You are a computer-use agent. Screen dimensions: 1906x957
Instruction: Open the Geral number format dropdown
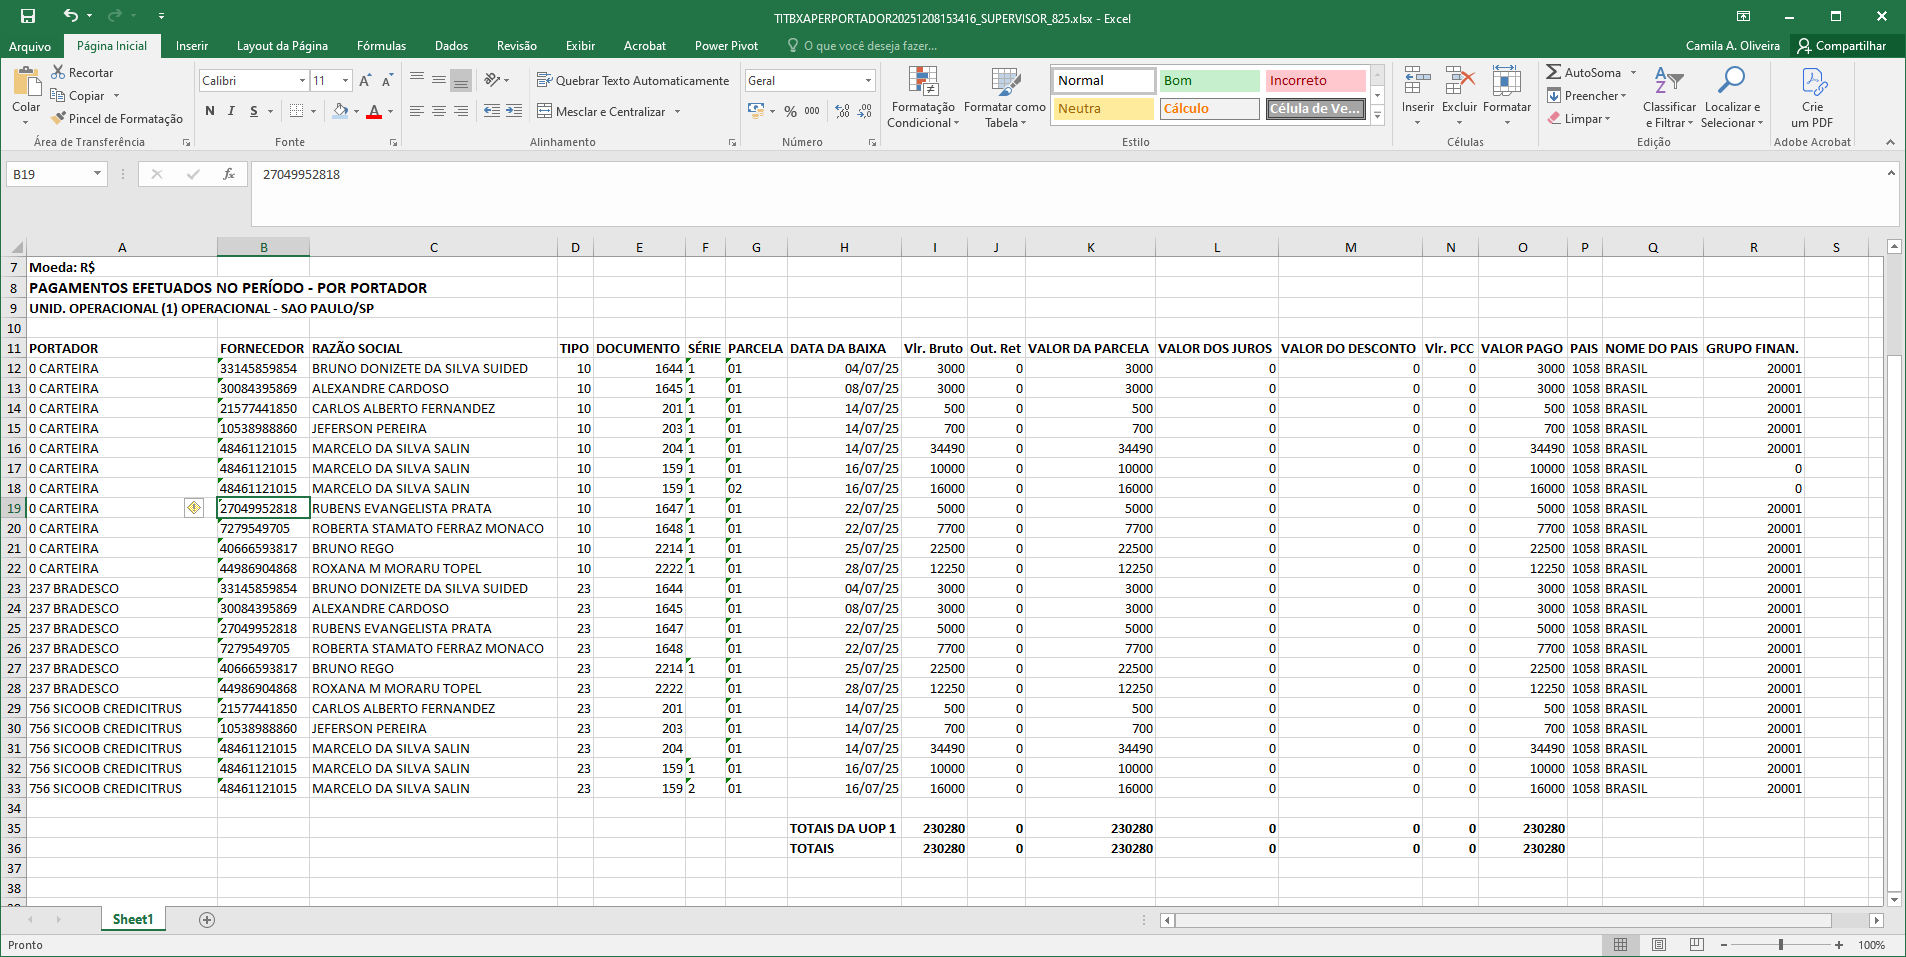click(x=868, y=81)
